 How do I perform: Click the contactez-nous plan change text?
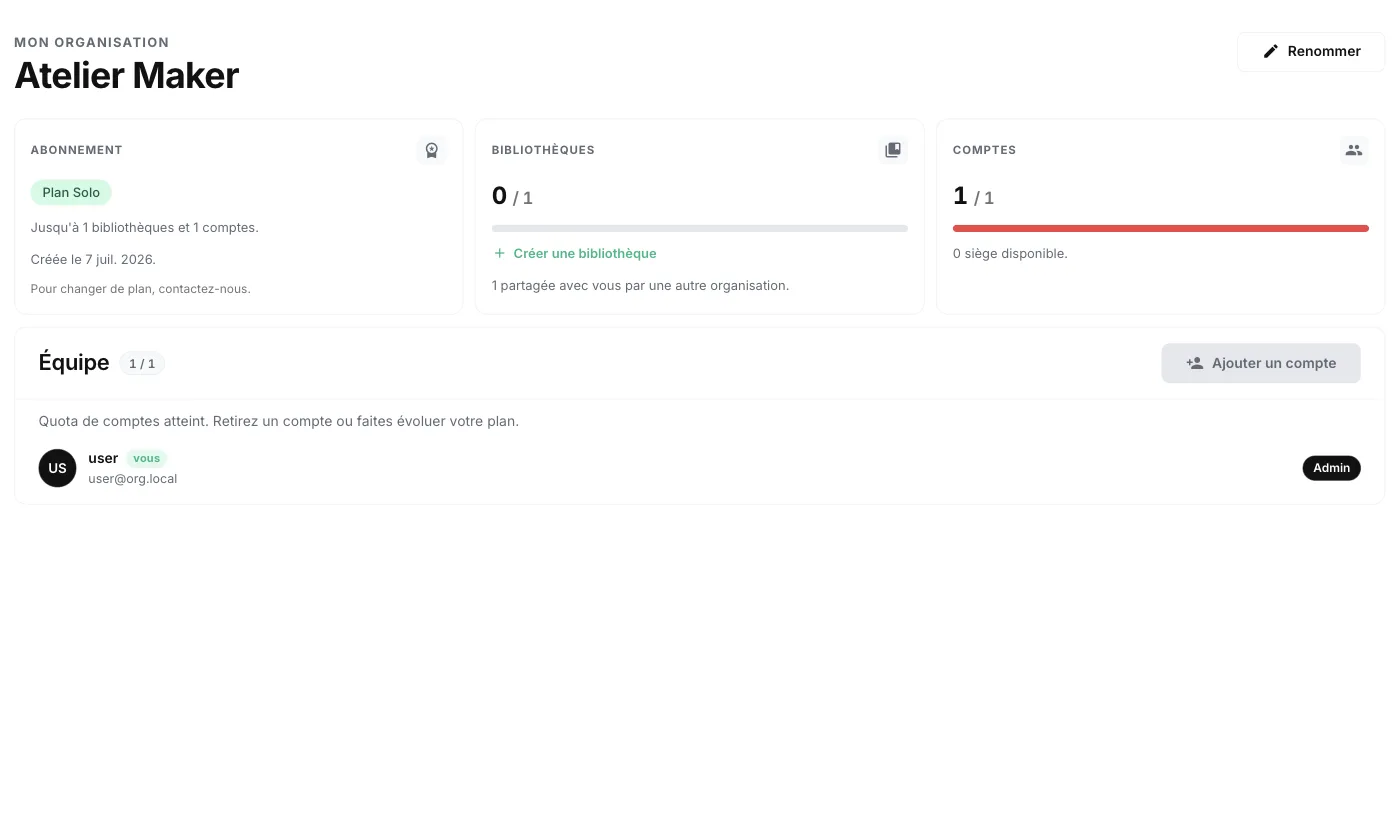pos(141,289)
